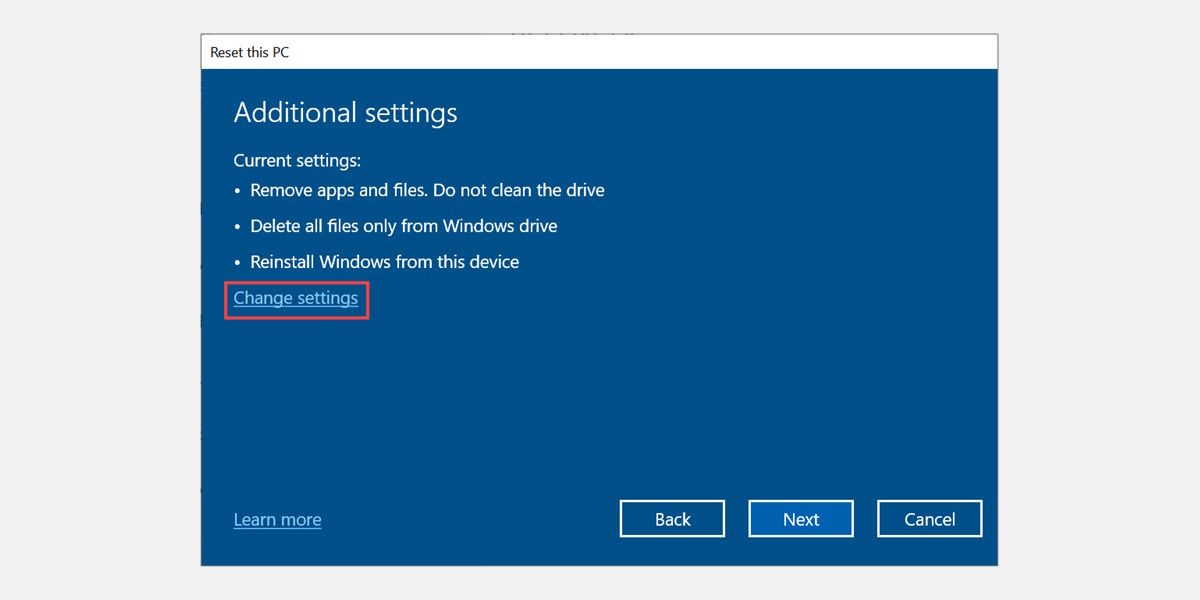Click the highlighted Change settings hyperlink
1200x600 pixels.
pos(295,298)
